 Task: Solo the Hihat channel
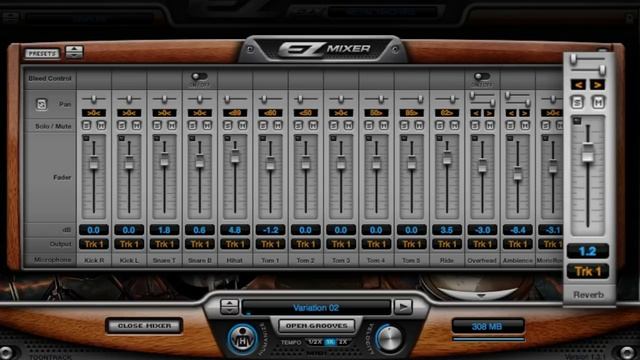point(228,126)
